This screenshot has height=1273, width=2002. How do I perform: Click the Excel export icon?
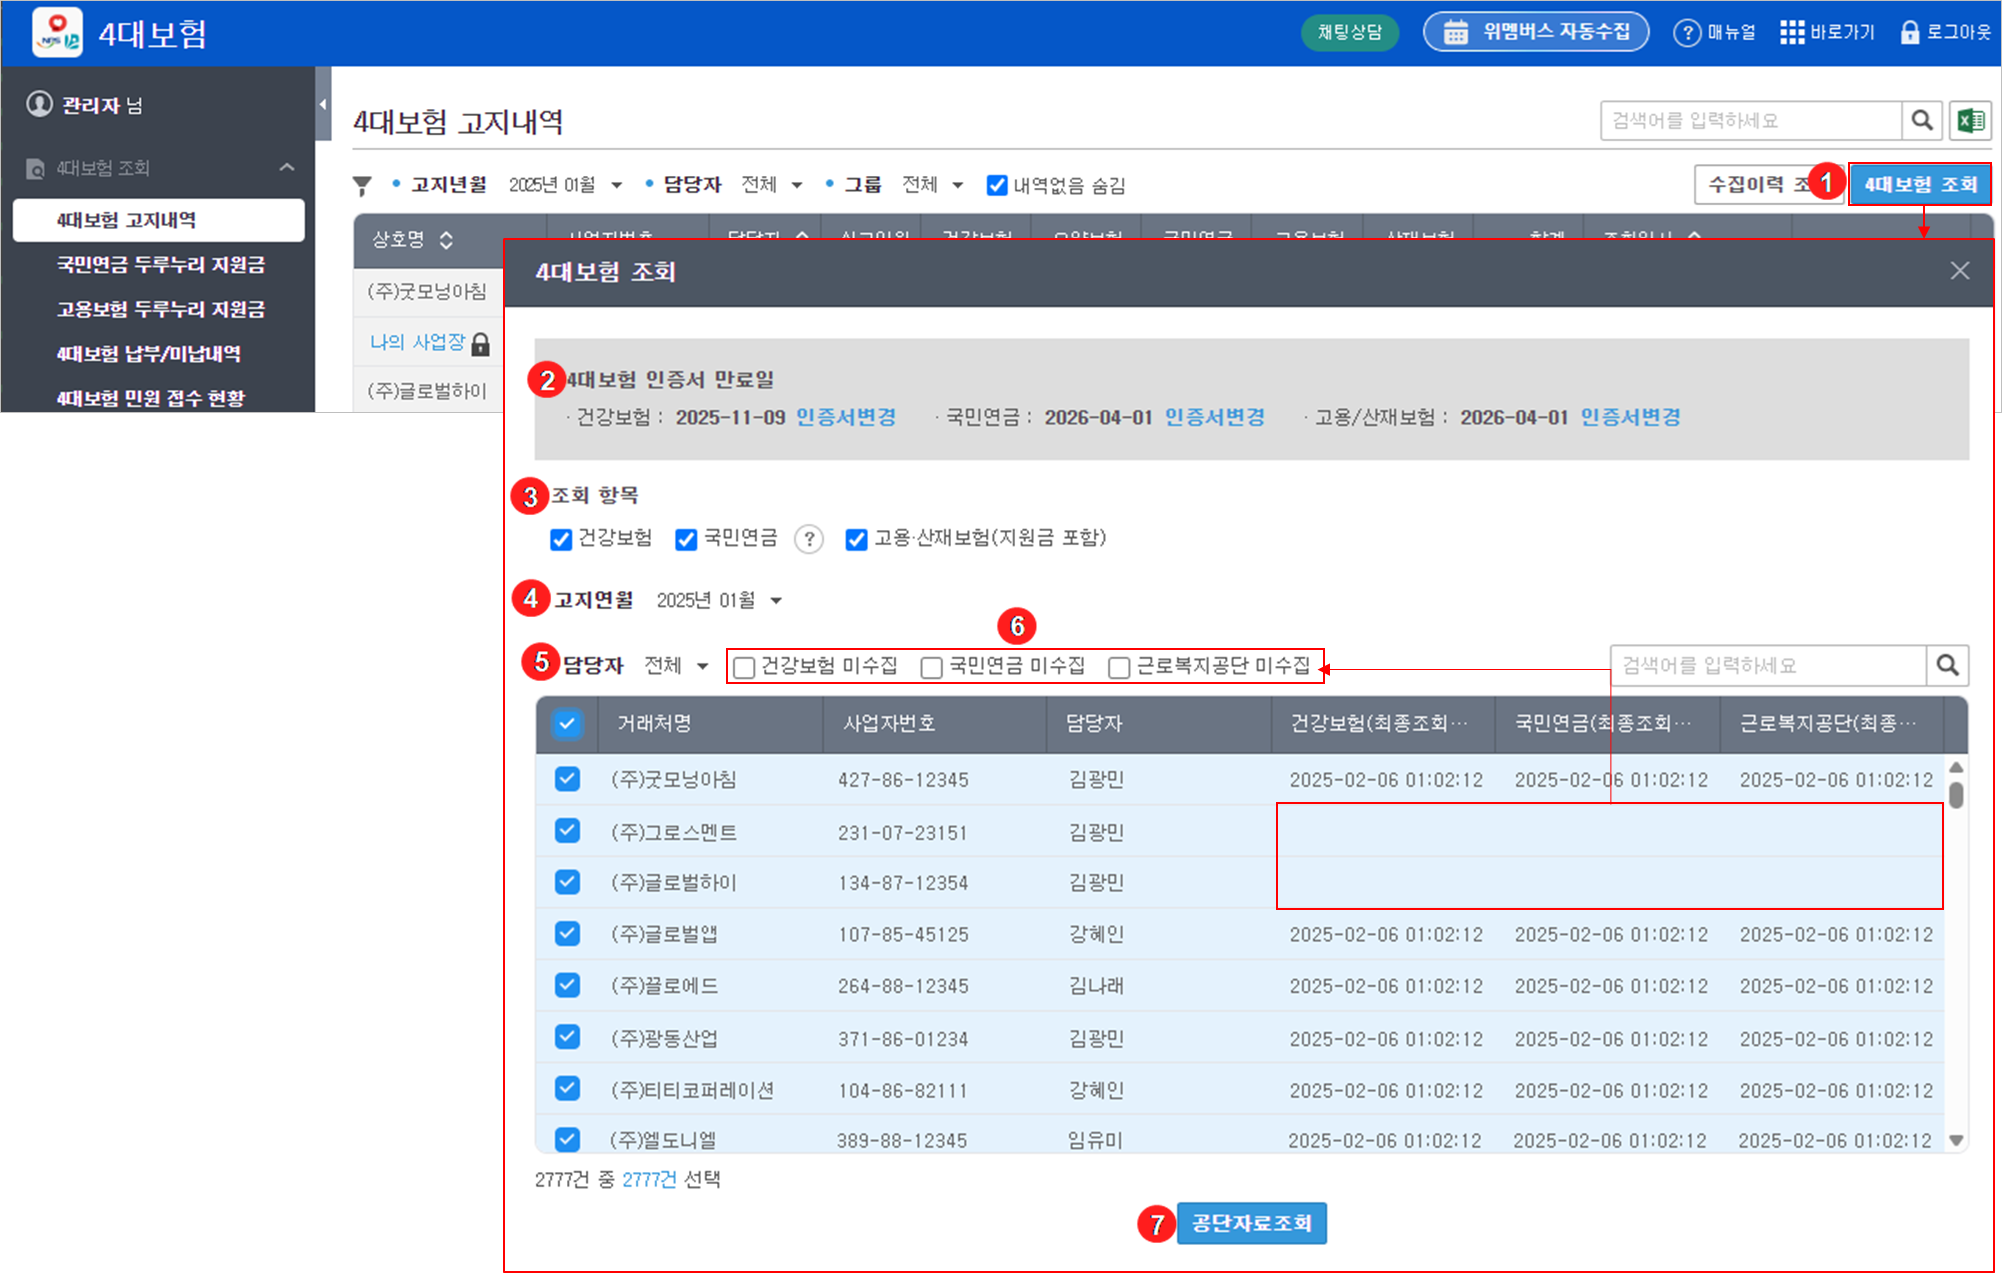point(1971,121)
